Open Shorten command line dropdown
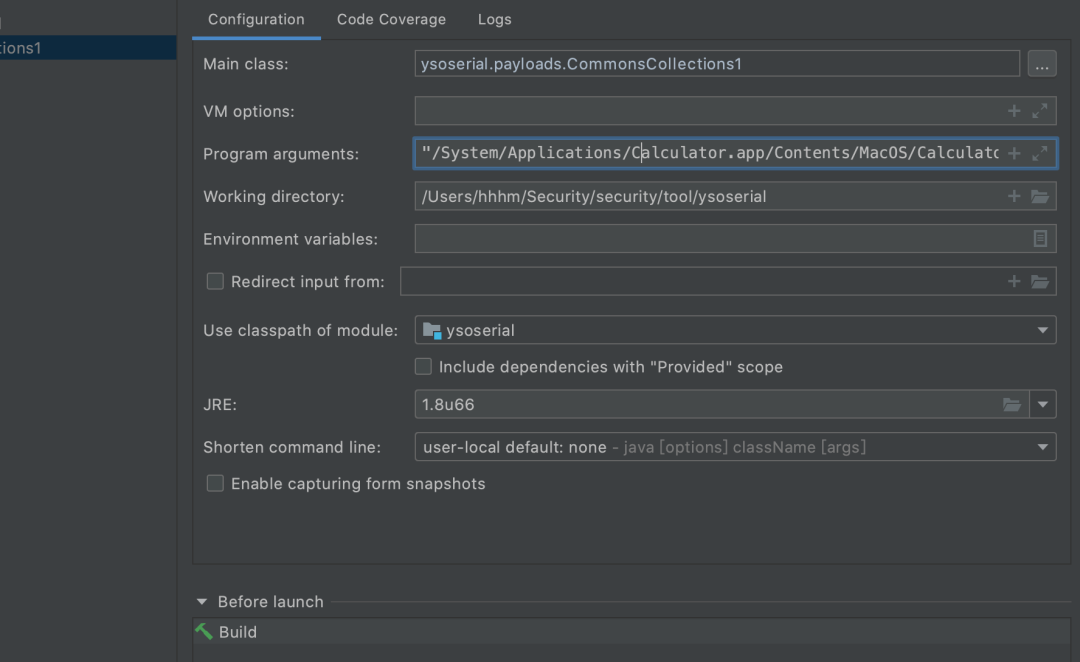 [1043, 447]
